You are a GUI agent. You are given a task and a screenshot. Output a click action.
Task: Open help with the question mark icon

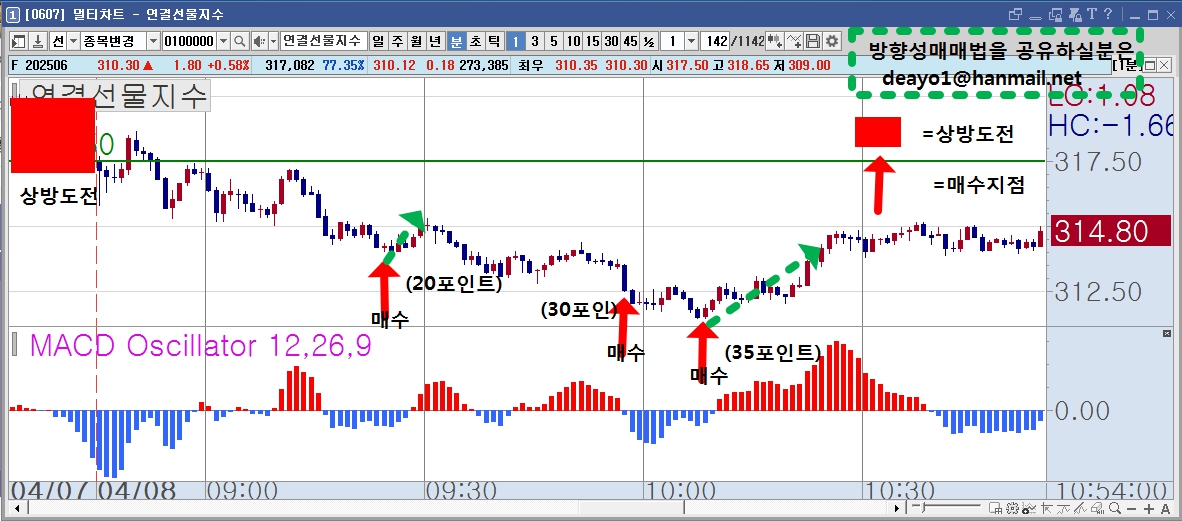(1108, 14)
